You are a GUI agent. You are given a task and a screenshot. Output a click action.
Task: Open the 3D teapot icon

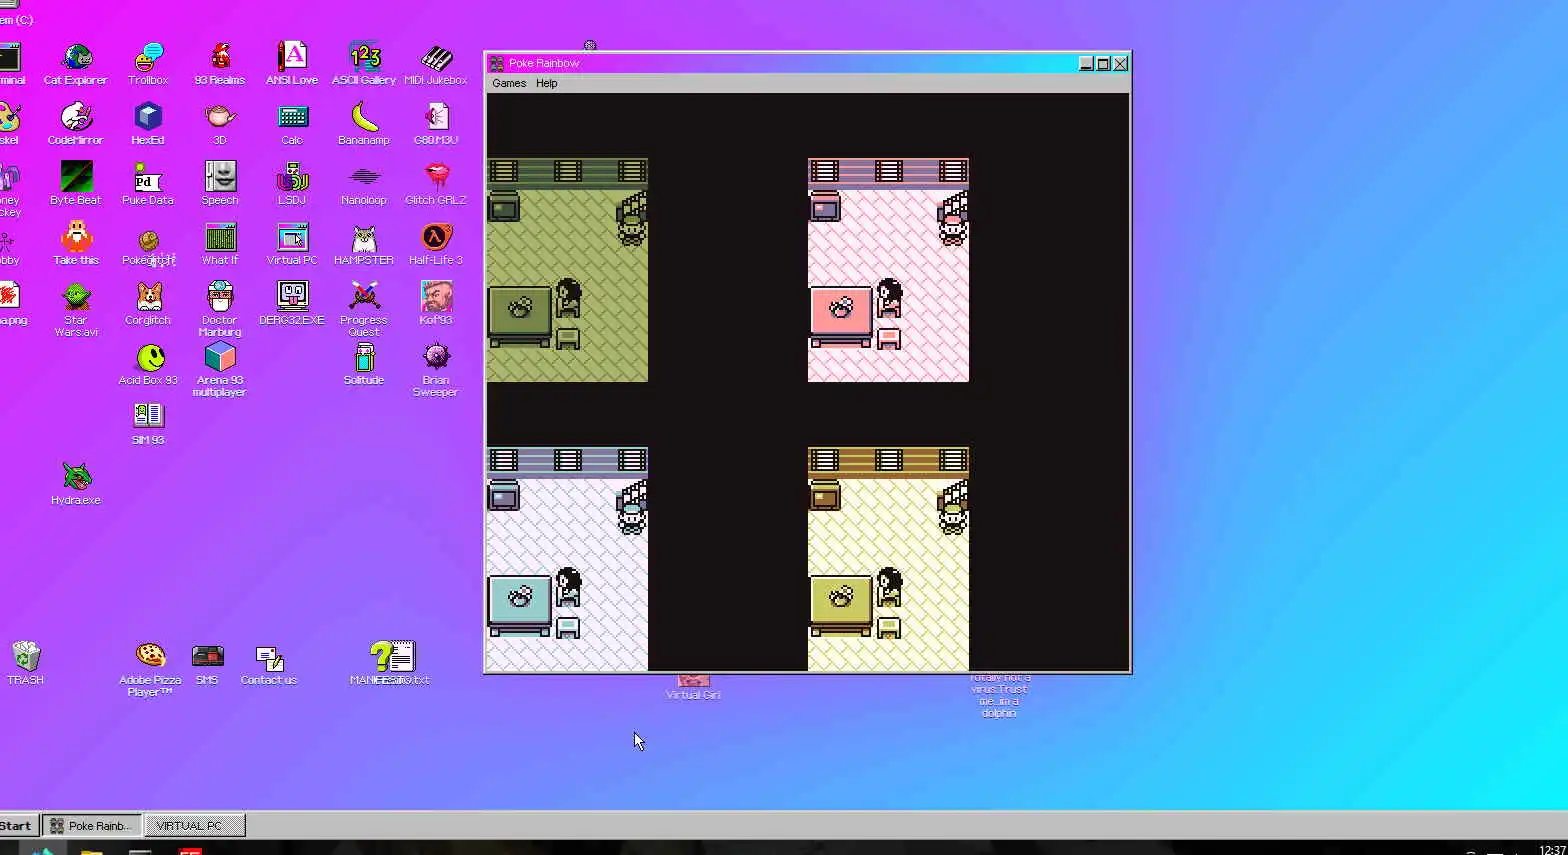220,124
